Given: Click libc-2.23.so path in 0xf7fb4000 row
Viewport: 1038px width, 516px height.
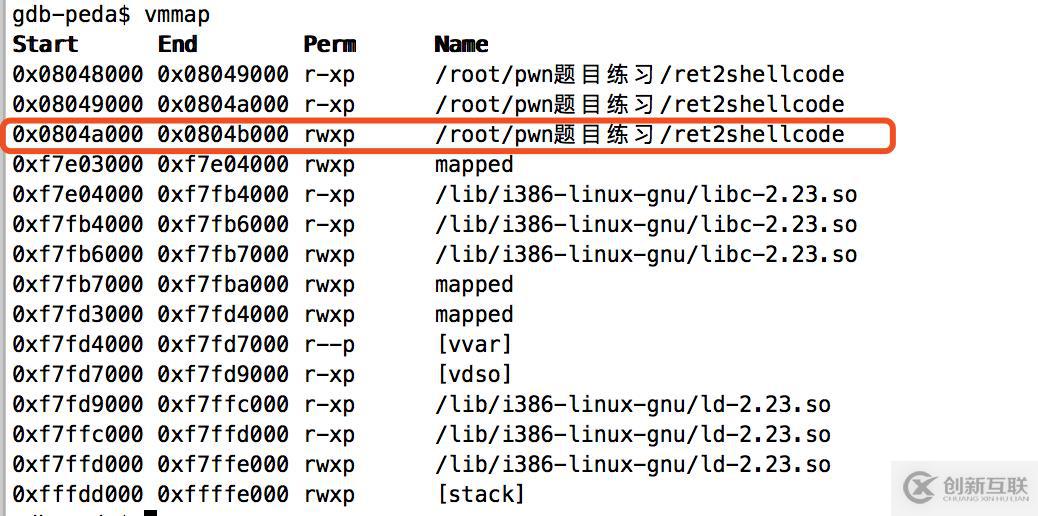Looking at the screenshot, I should coord(646,225).
